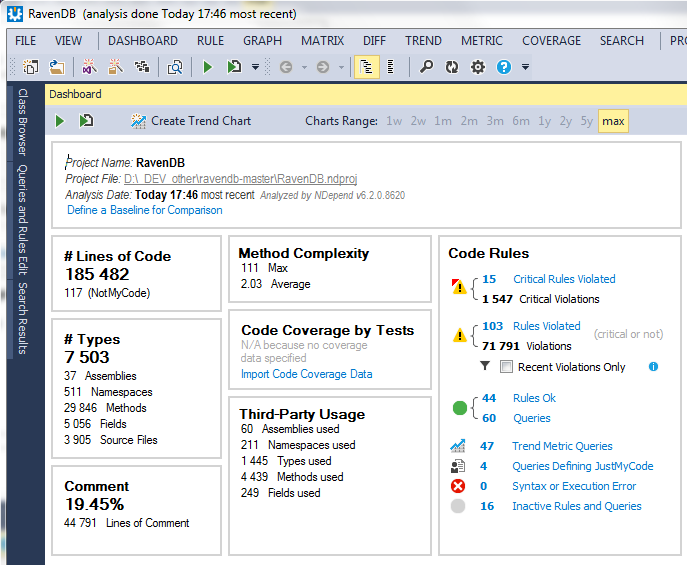Click the RavenDB.ndproj project file path
This screenshot has width=687, height=565.
[240, 179]
